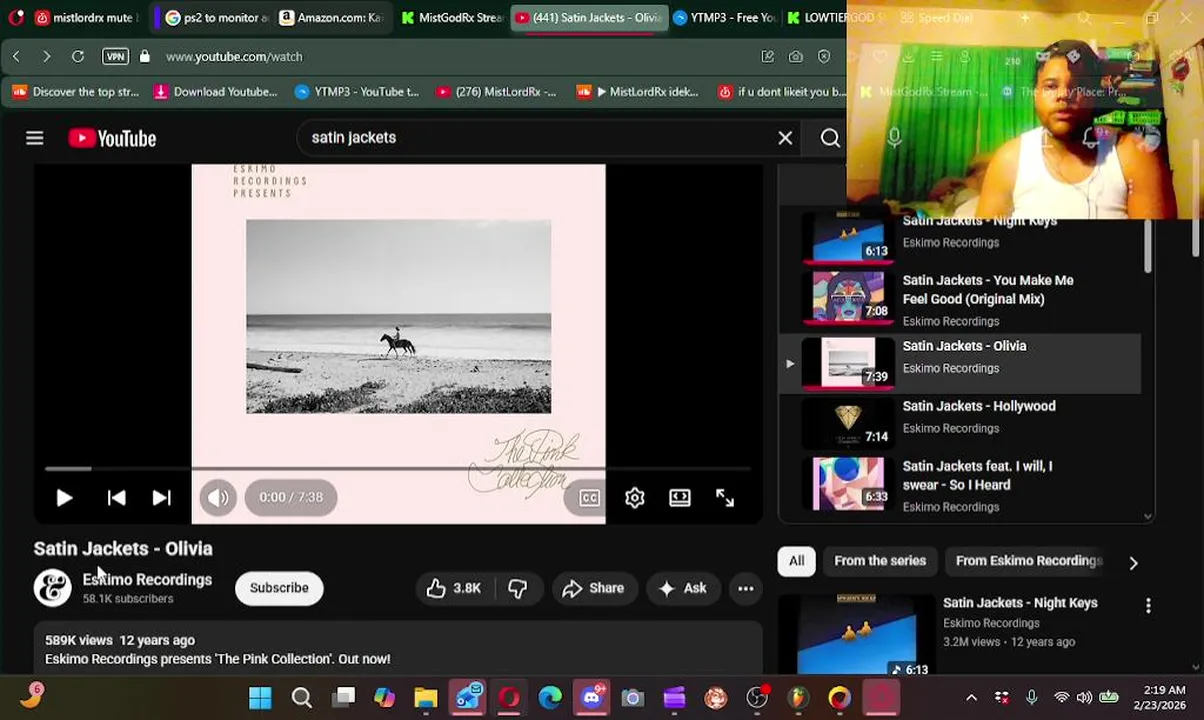Skip to the previous video
1204x720 pixels.
click(116, 497)
